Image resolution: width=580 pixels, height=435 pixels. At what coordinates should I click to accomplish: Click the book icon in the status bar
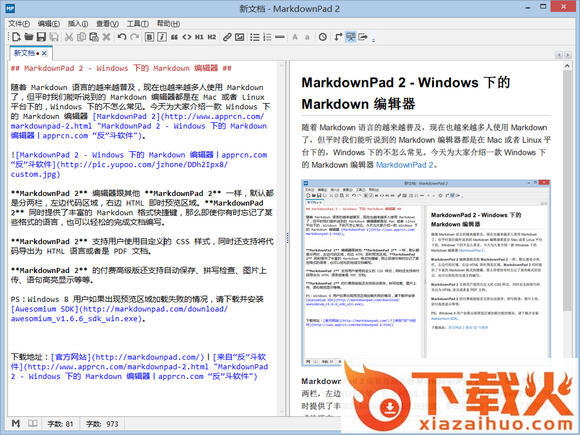tap(33, 423)
